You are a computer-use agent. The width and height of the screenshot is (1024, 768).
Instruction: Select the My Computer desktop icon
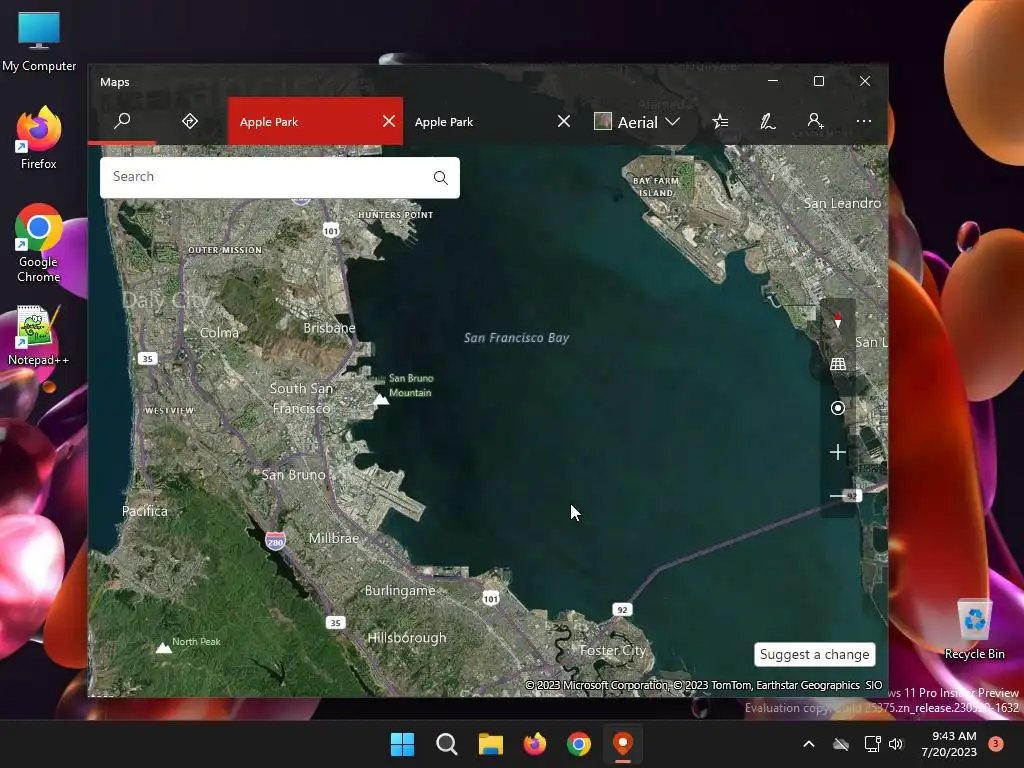39,42
